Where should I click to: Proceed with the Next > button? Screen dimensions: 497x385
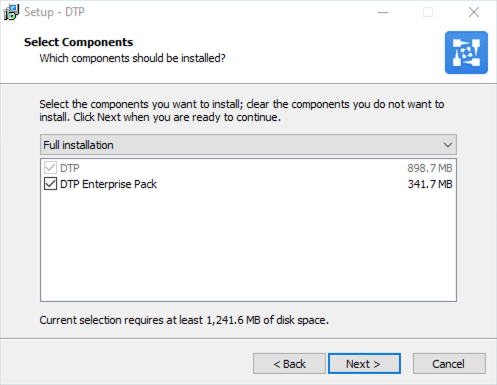tap(364, 363)
